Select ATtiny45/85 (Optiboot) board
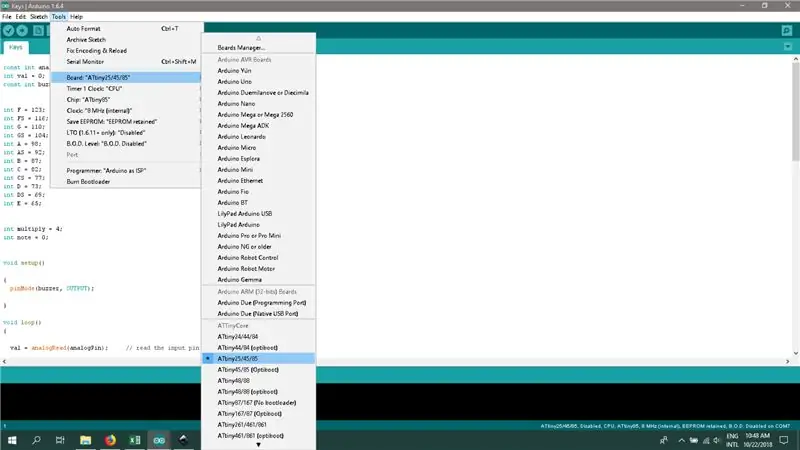This screenshot has height=450, width=800. pos(259,369)
